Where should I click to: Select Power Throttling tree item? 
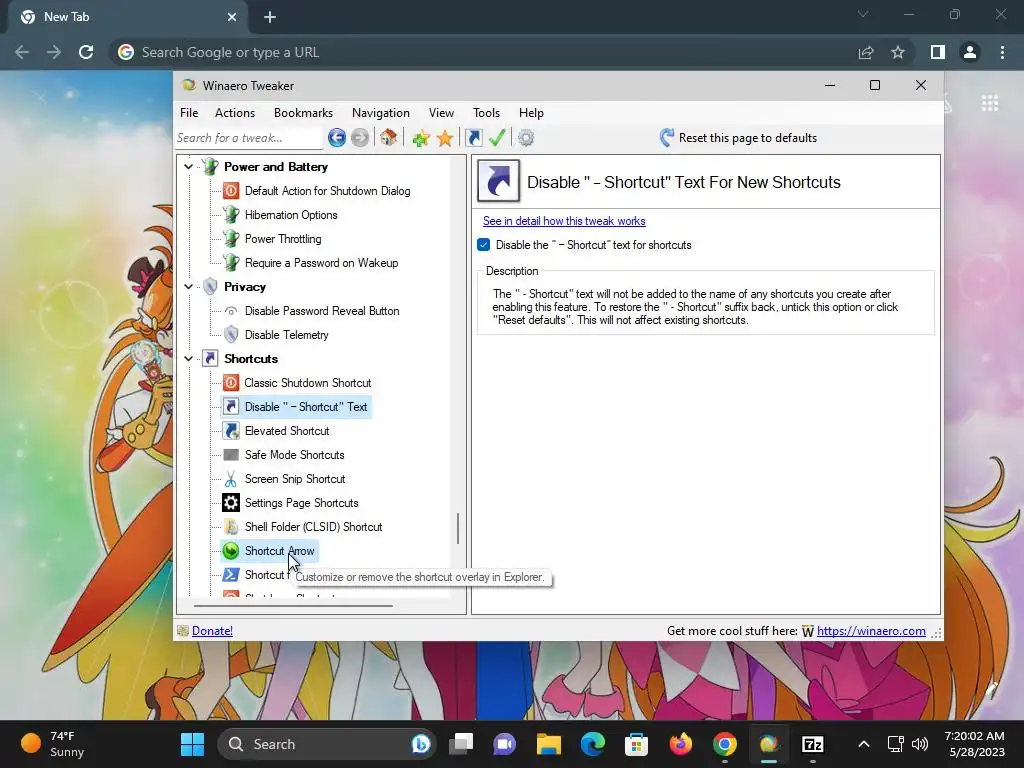[283, 239]
